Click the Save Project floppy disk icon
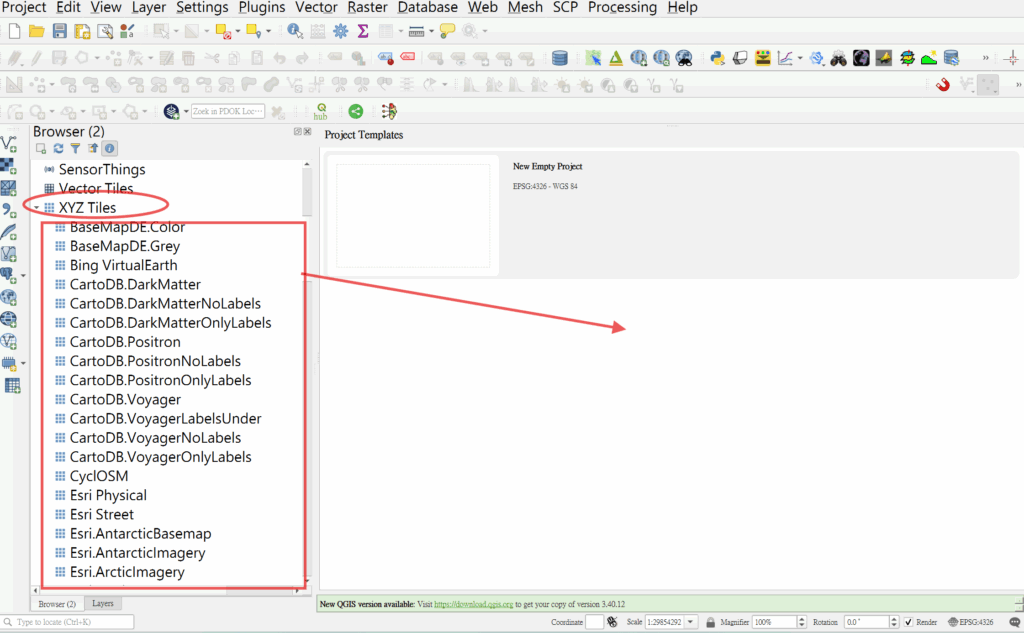 tap(60, 32)
